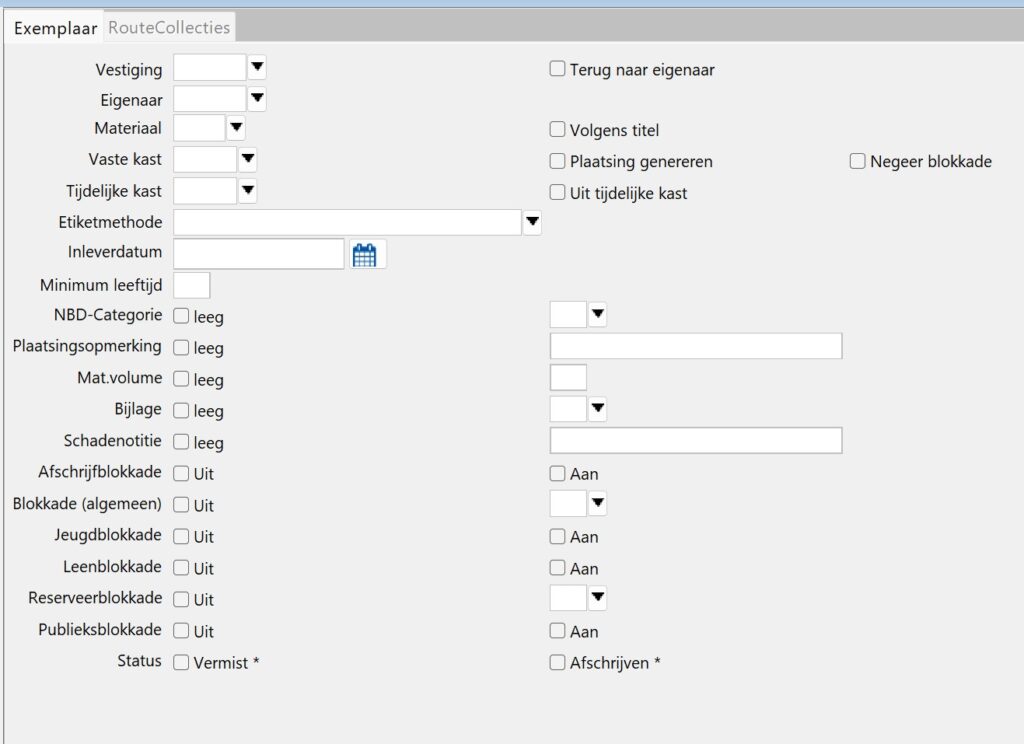The image size is (1024, 744).
Task: Open the Vaste kast dropdown
Action: pos(247,160)
